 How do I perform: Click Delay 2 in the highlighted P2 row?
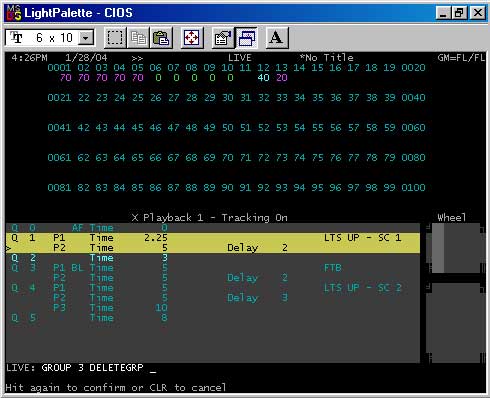click(257, 248)
